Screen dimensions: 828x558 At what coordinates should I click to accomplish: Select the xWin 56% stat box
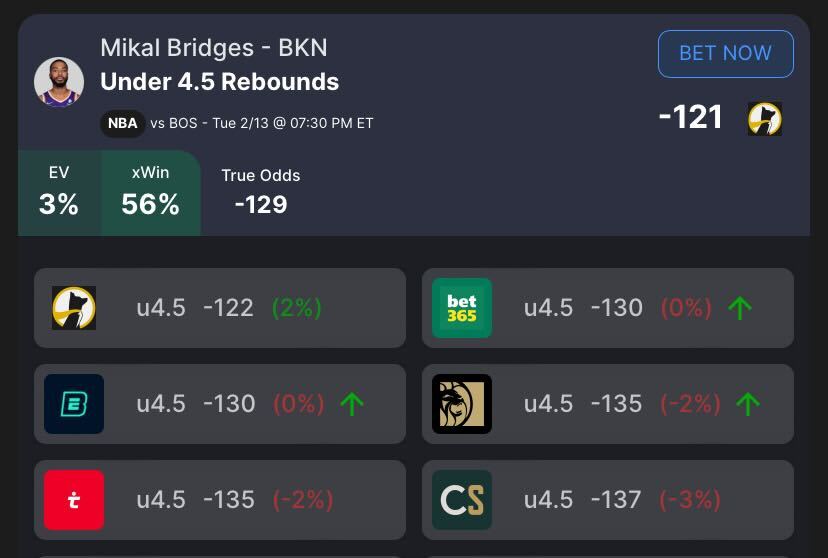click(150, 193)
